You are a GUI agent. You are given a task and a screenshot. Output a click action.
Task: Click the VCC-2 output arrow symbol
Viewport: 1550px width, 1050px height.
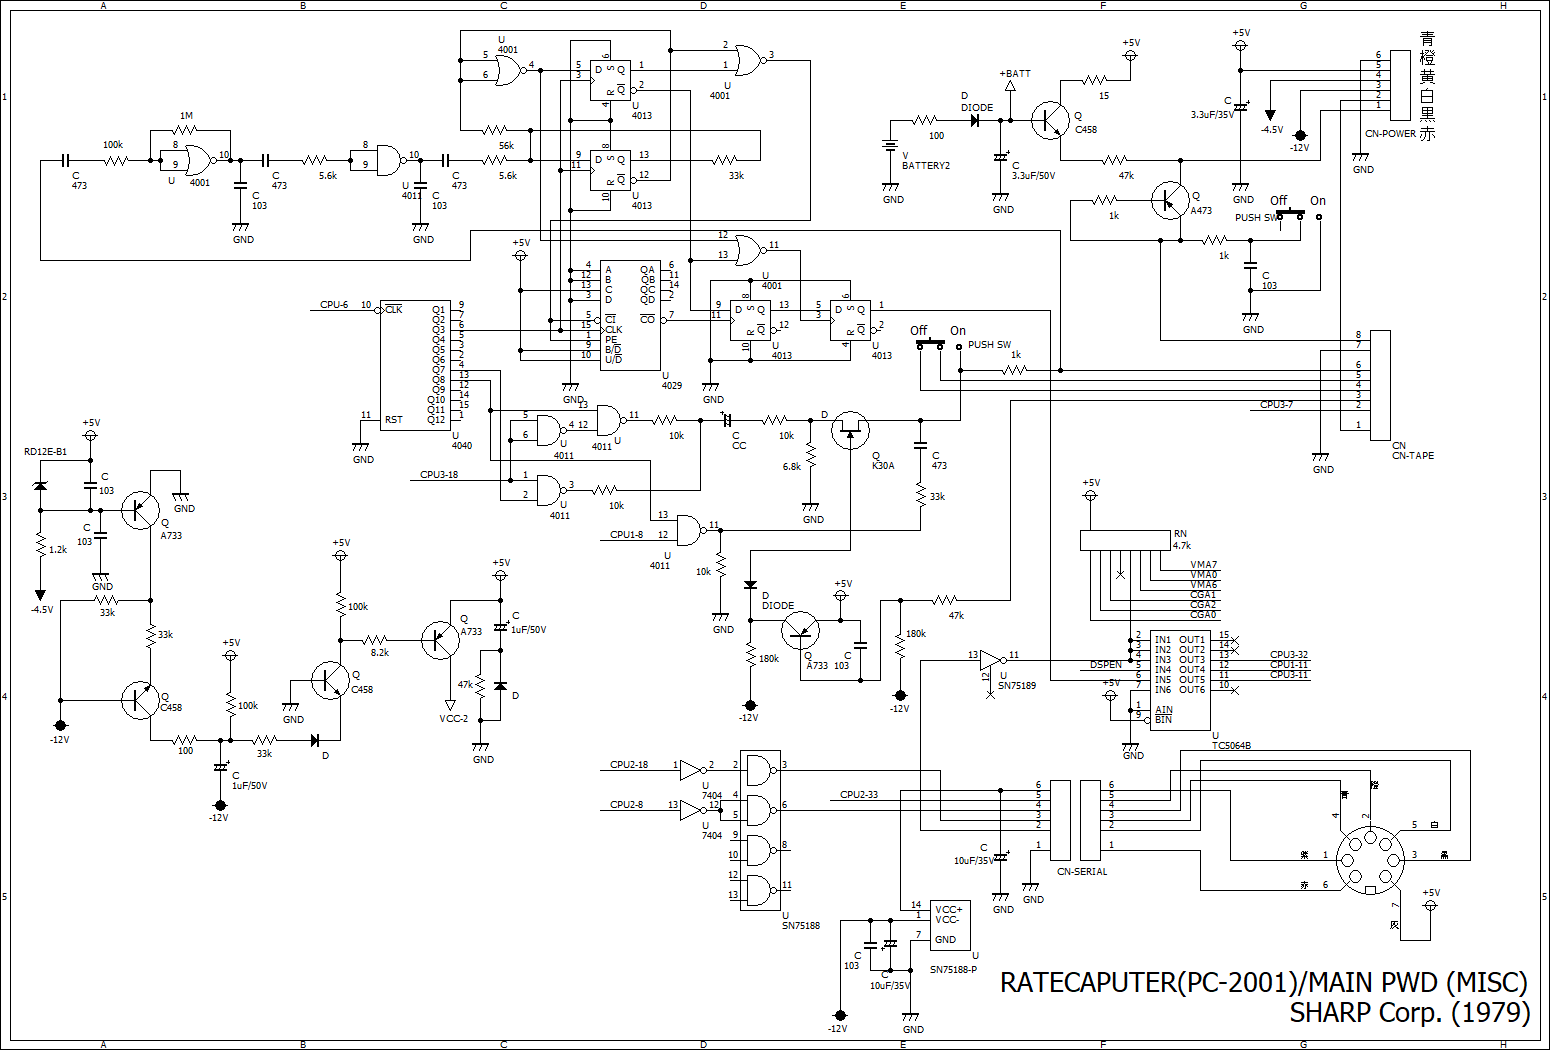(450, 705)
